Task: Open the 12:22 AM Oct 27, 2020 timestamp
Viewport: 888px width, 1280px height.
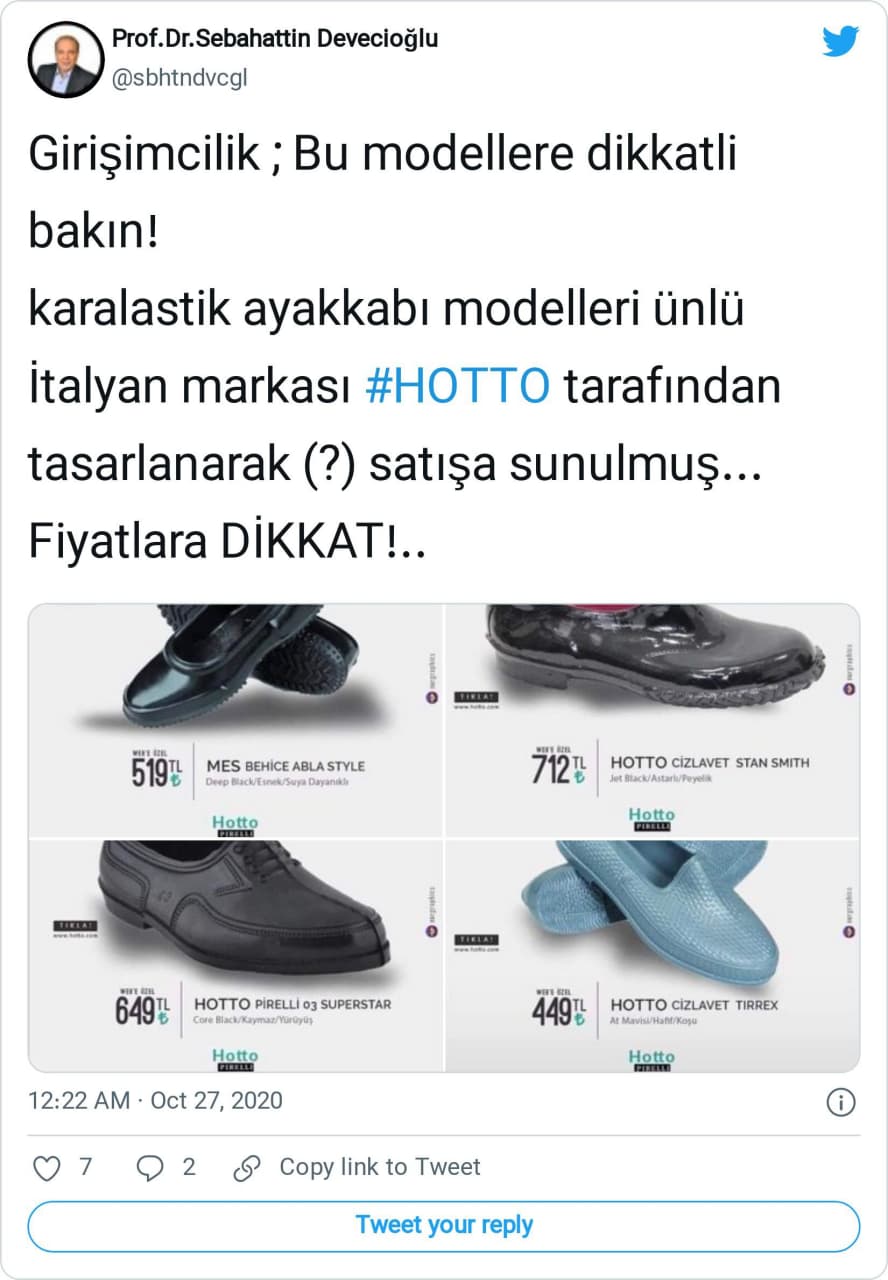Action: click(x=155, y=1101)
